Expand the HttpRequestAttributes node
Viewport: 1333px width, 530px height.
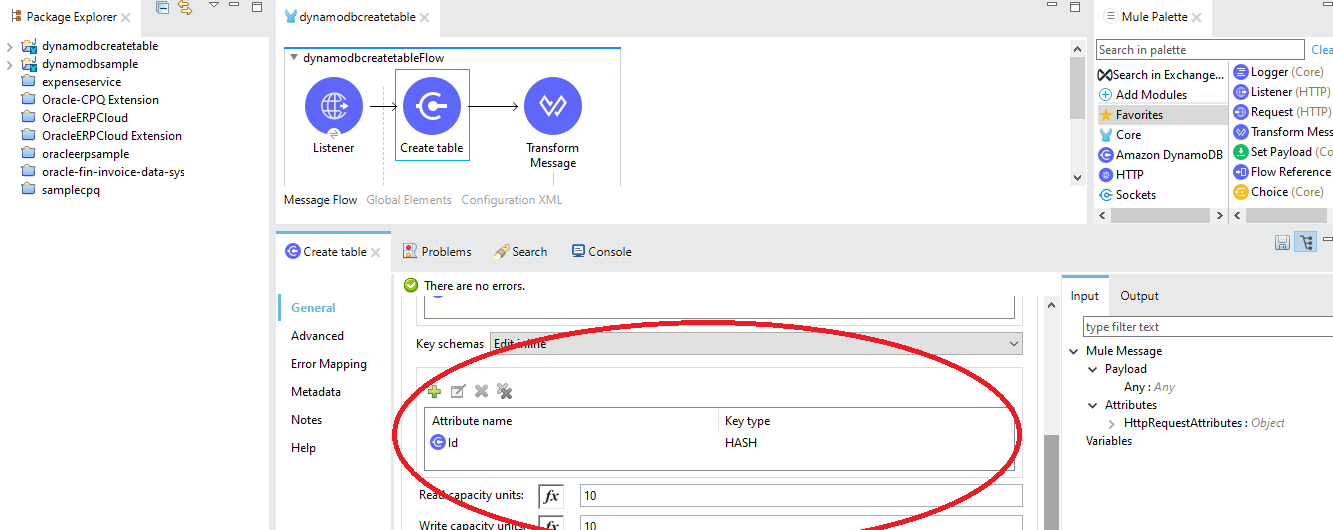click(x=1113, y=423)
